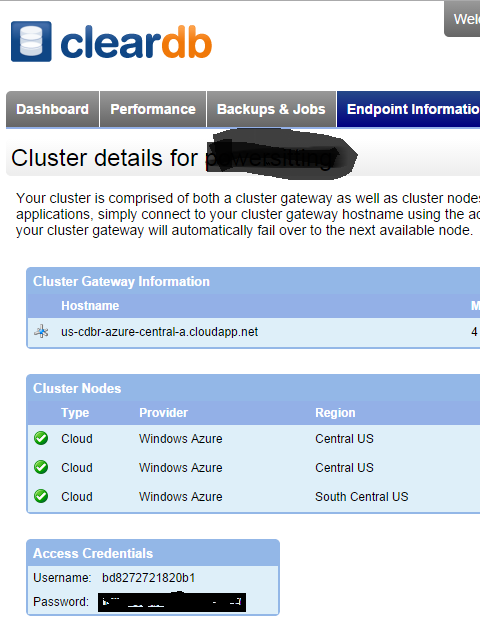The image size is (480, 621).
Task: Click Windows Azure in the South Central US row
Action: [x=181, y=497]
